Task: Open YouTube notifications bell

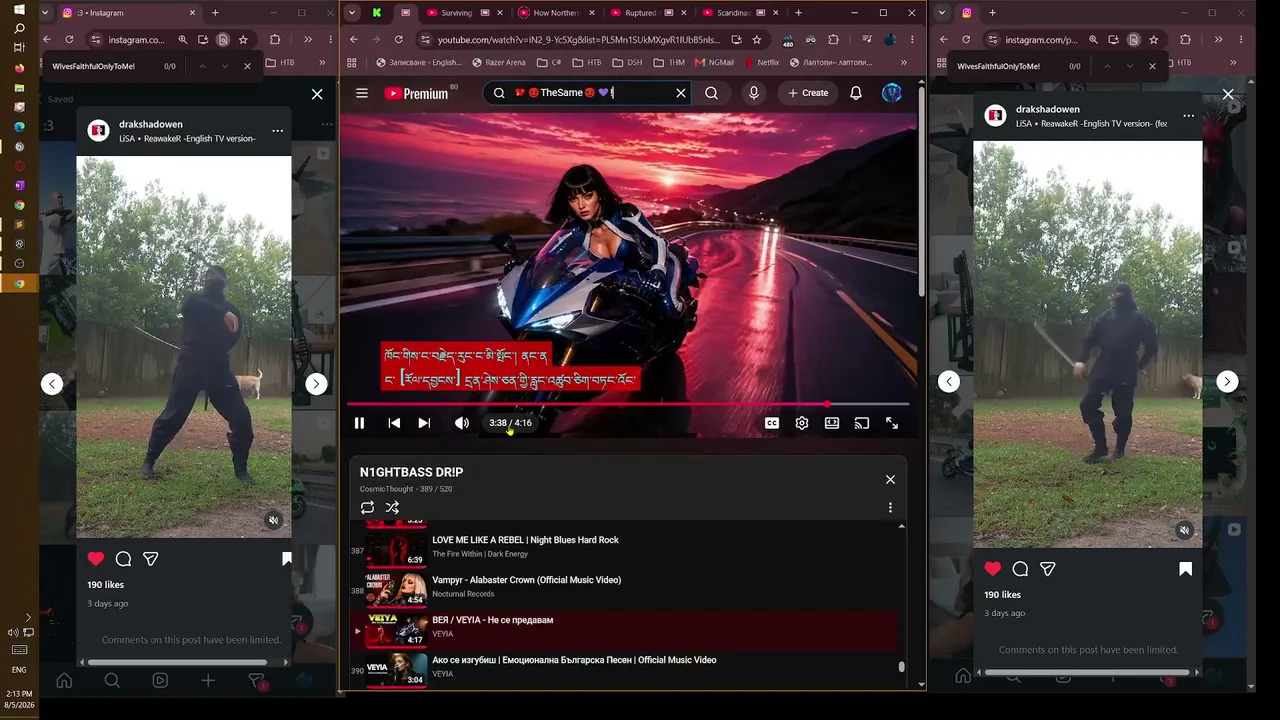Action: tap(856, 93)
